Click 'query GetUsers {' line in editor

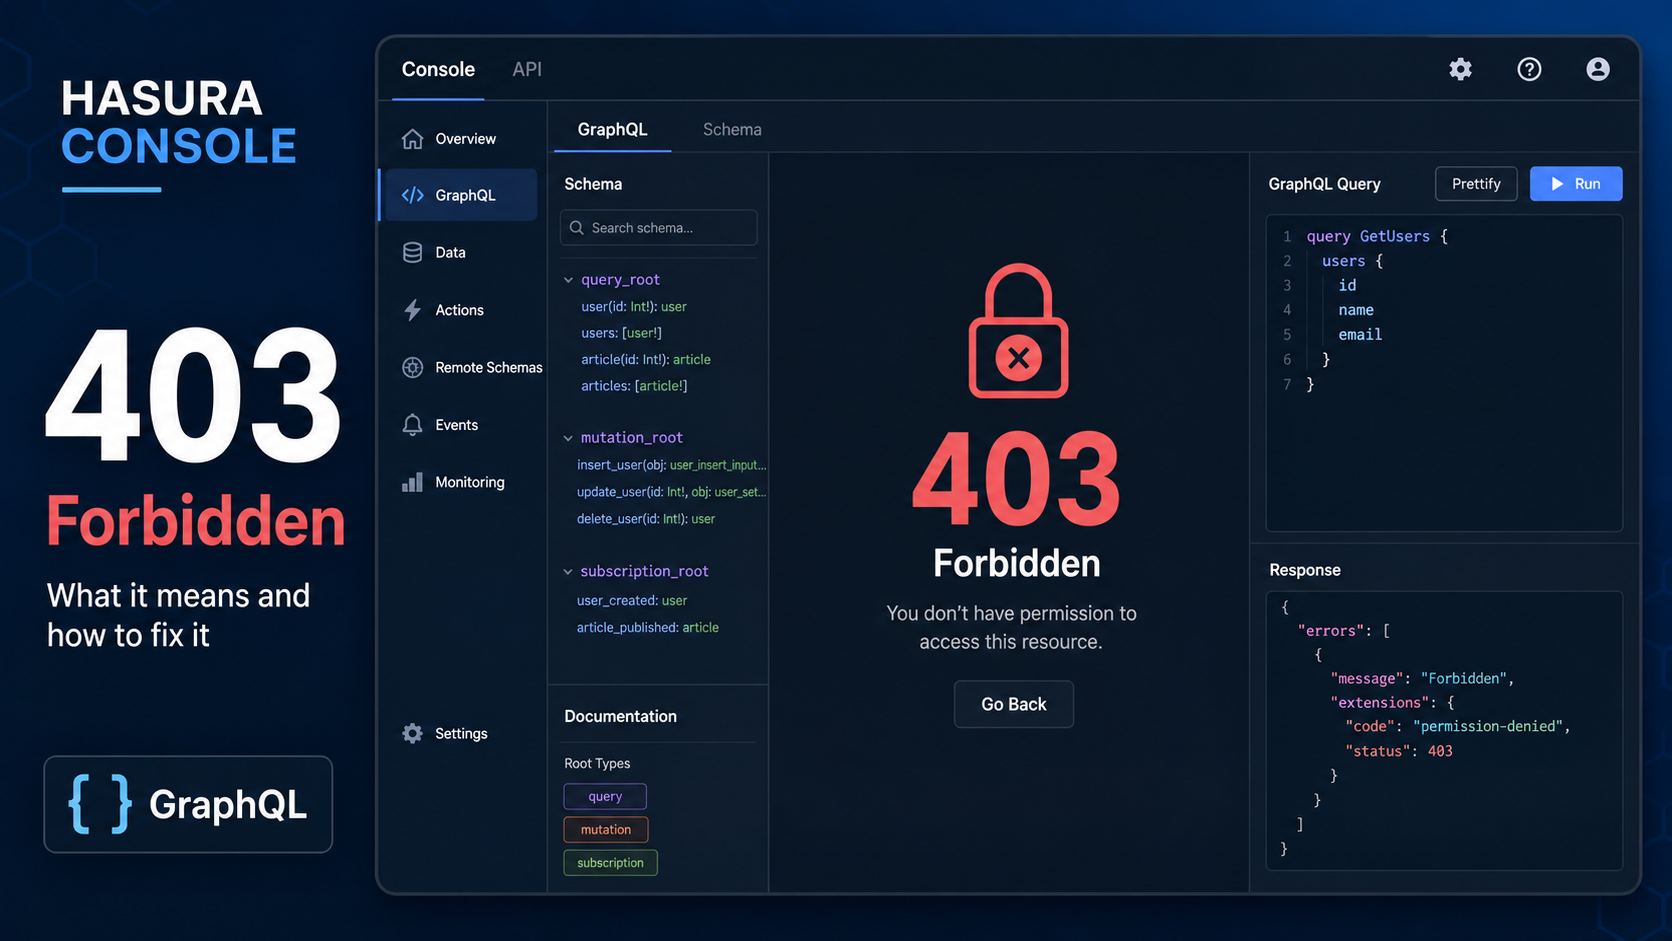(1377, 236)
